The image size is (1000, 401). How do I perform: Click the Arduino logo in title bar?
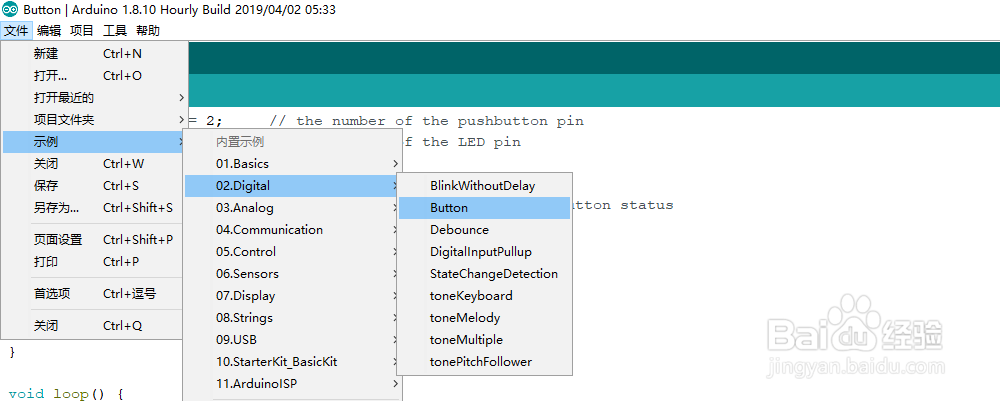(x=10, y=10)
